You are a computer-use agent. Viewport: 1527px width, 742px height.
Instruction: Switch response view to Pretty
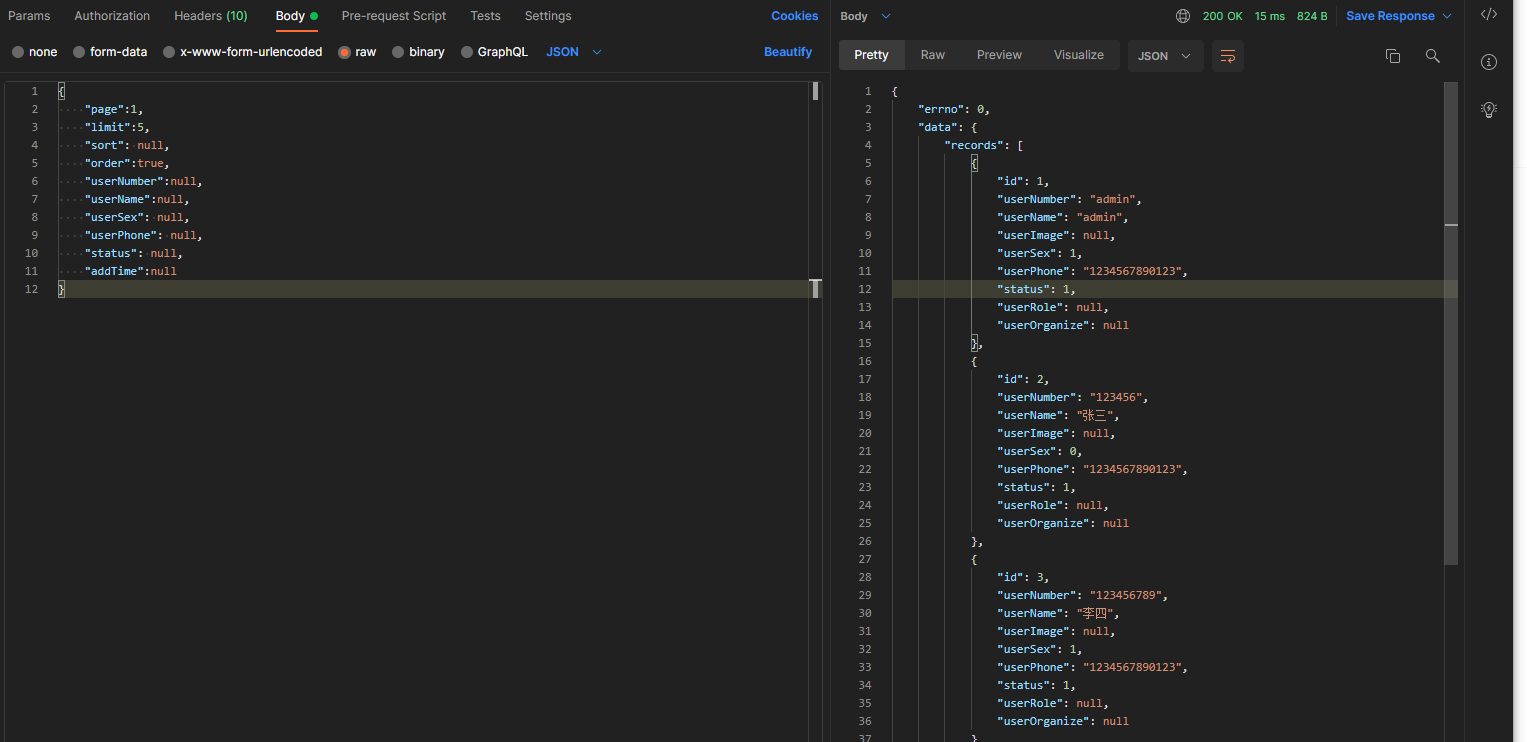(x=871, y=55)
